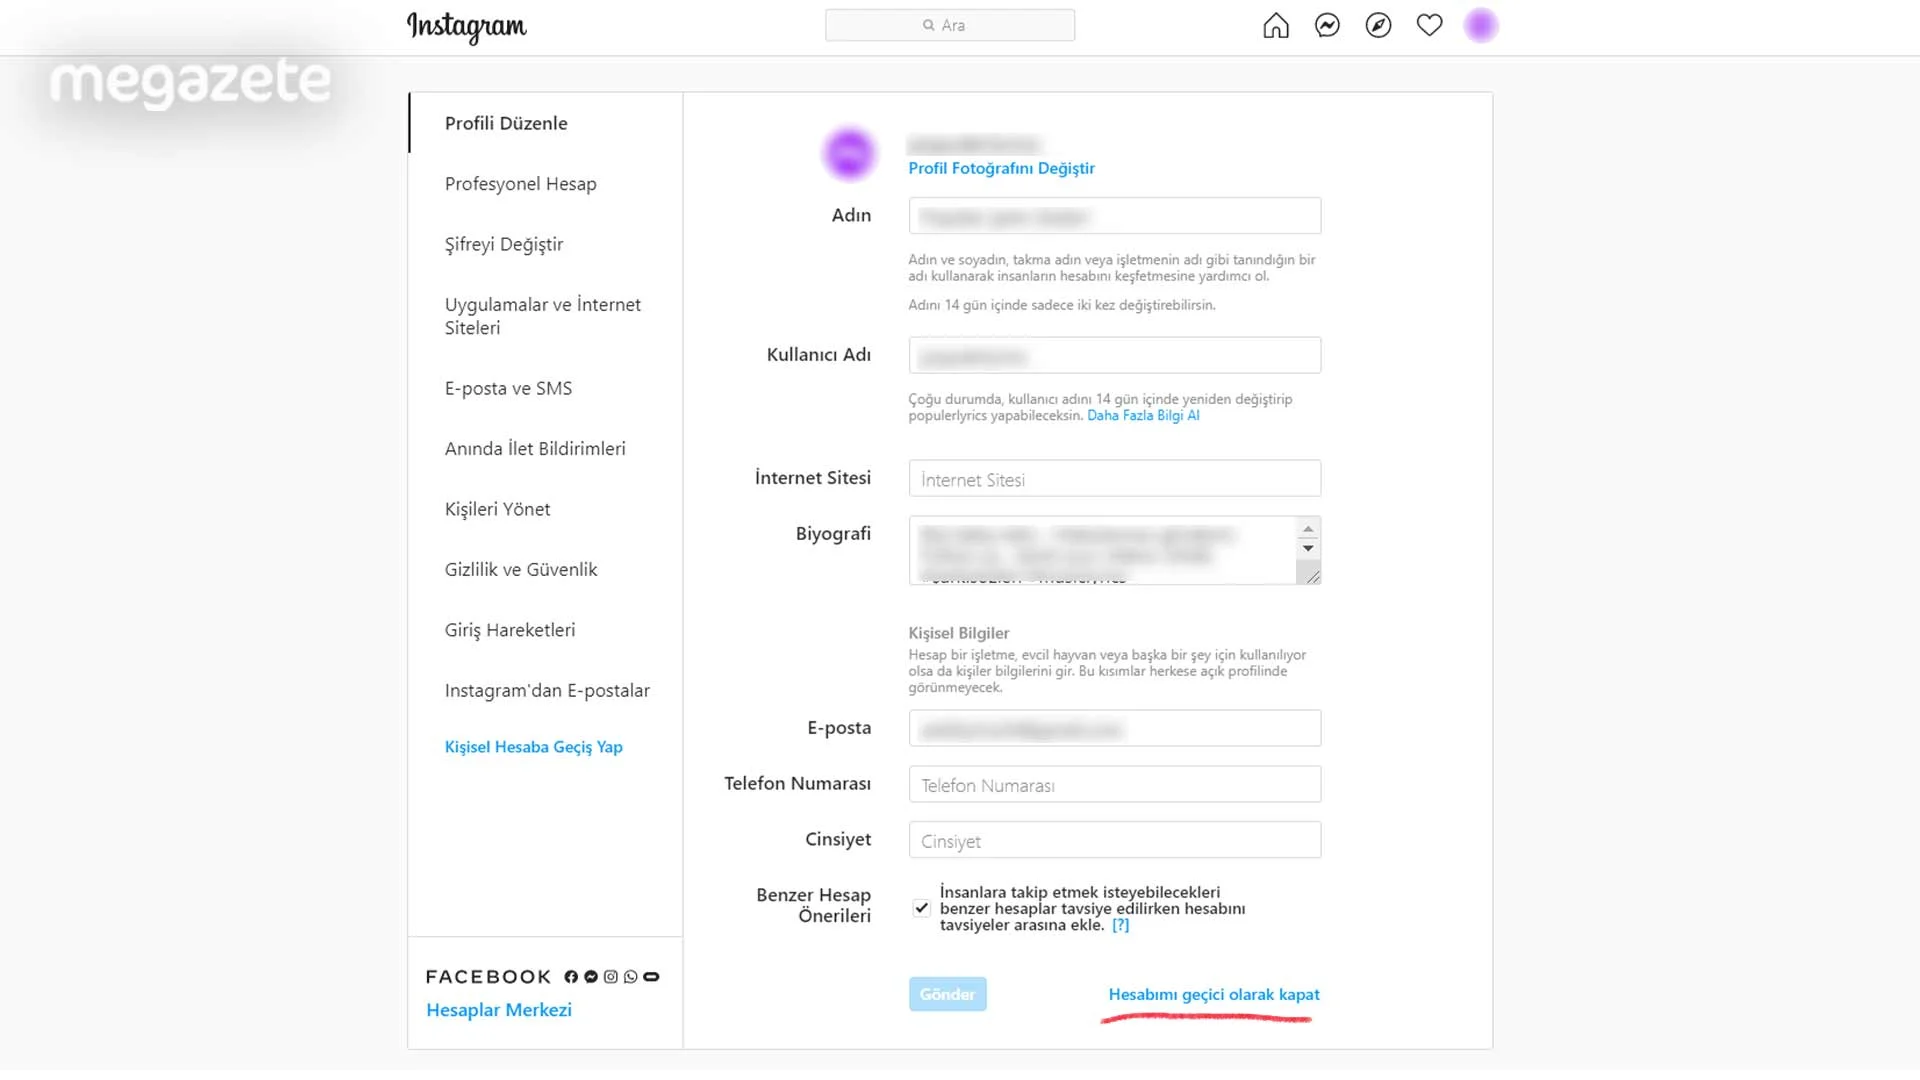
Task: Open Profesyonel Hesap settings
Action: tap(520, 184)
